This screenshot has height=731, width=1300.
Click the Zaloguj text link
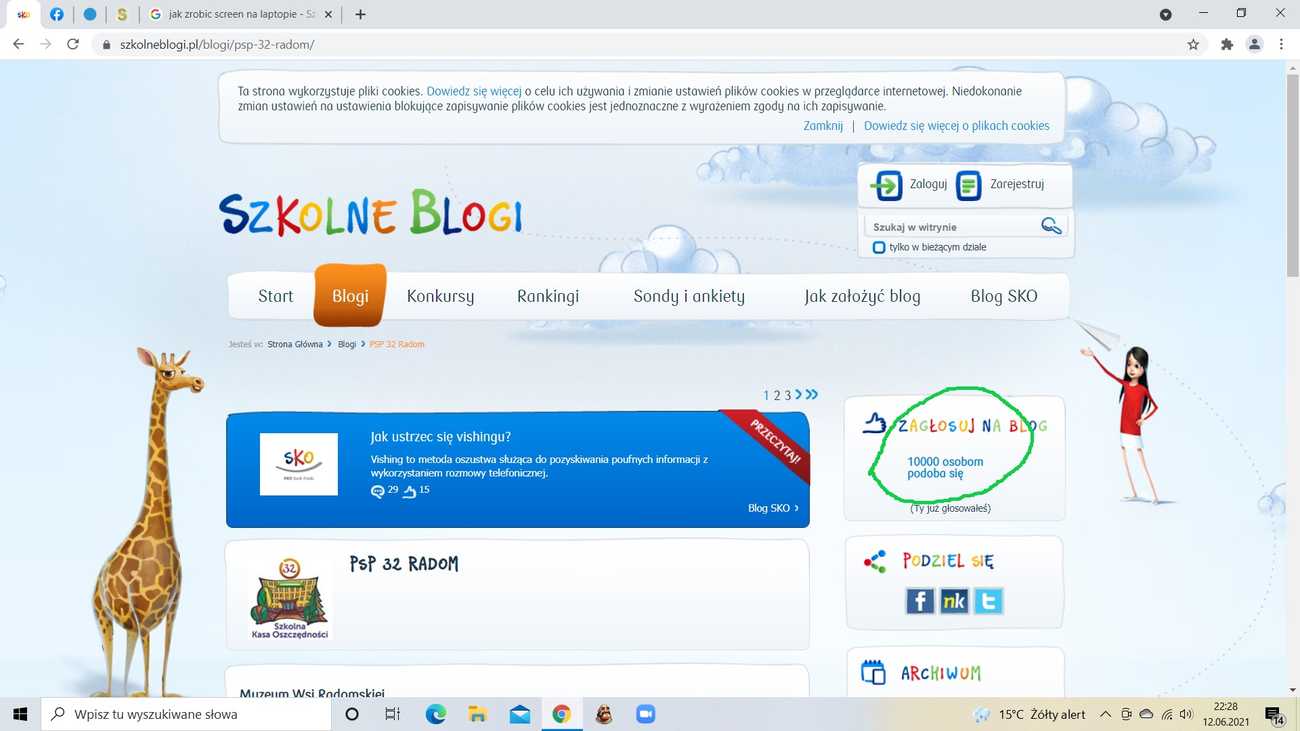pyautogui.click(x=928, y=184)
